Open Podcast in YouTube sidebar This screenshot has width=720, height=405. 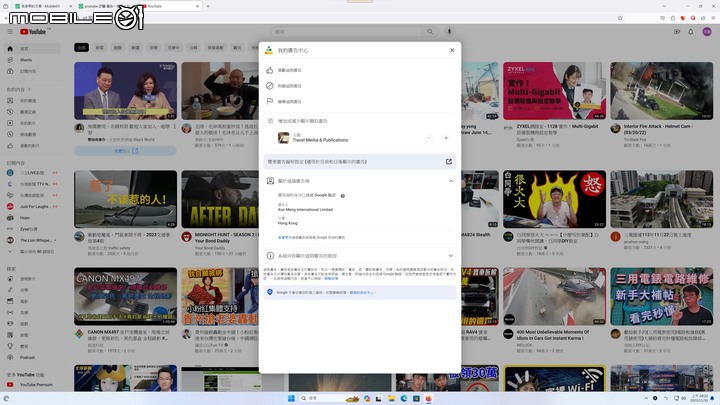coord(32,357)
